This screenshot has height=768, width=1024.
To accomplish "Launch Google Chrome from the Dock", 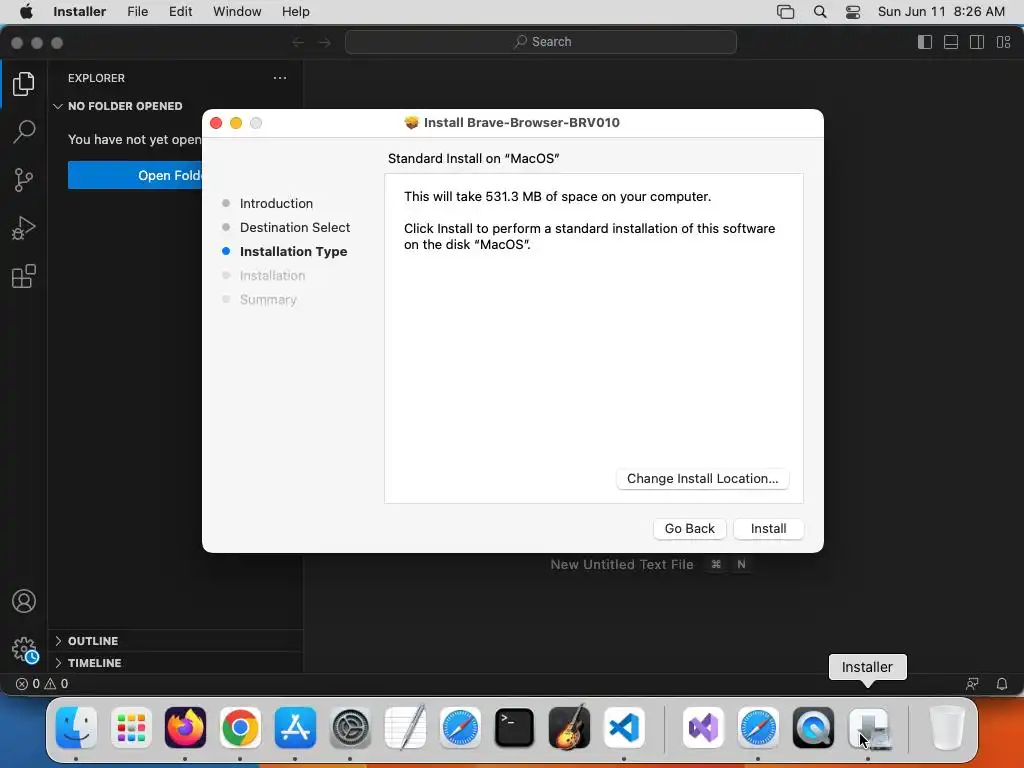I will click(x=240, y=728).
